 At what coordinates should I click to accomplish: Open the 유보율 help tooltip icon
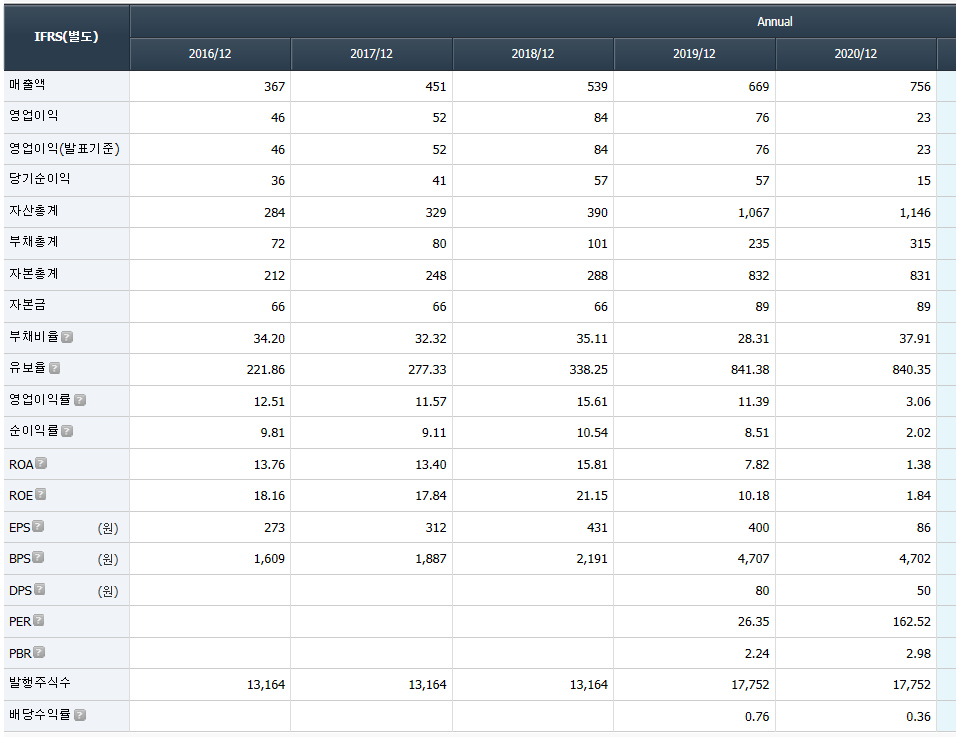tap(55, 368)
